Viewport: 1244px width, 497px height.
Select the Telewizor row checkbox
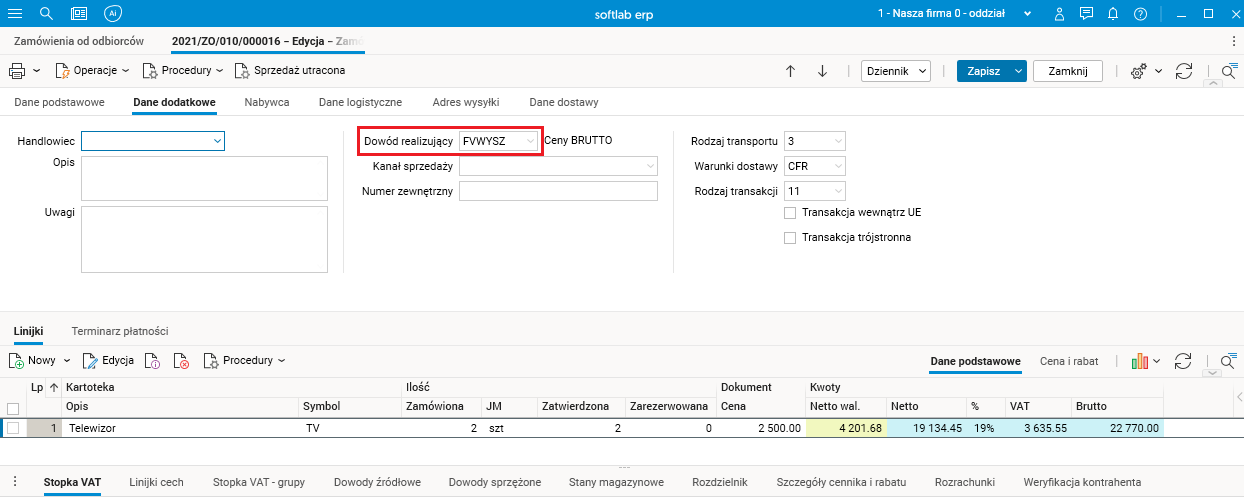[13, 428]
